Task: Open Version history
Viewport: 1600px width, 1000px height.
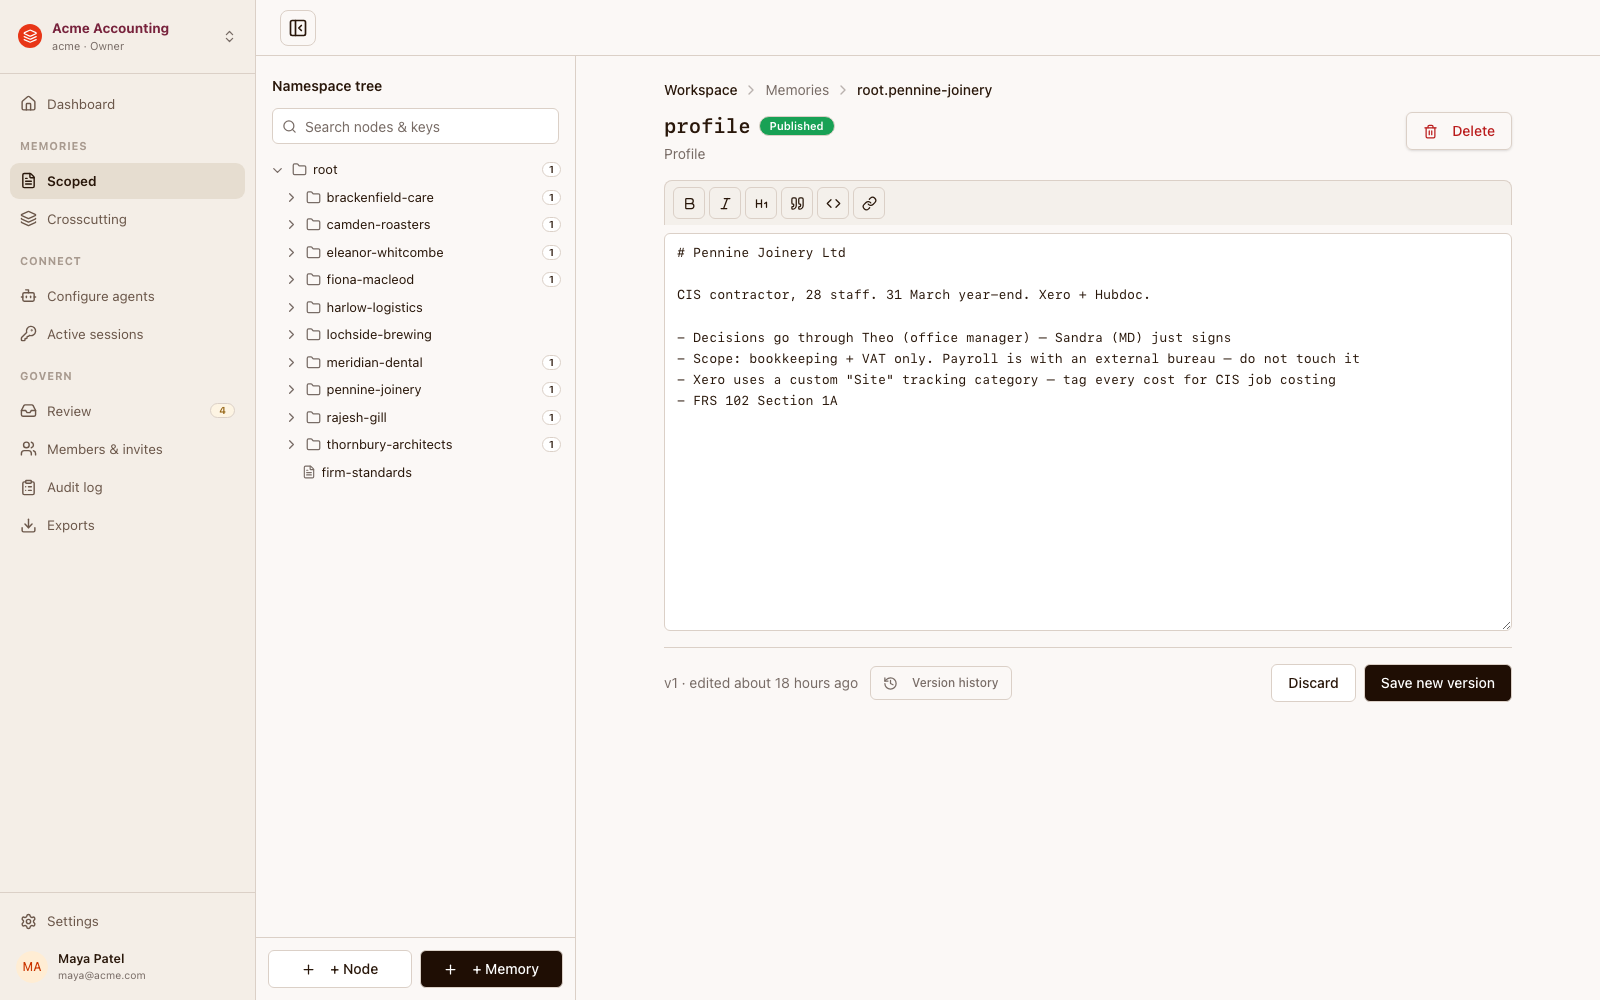Action: tap(941, 683)
